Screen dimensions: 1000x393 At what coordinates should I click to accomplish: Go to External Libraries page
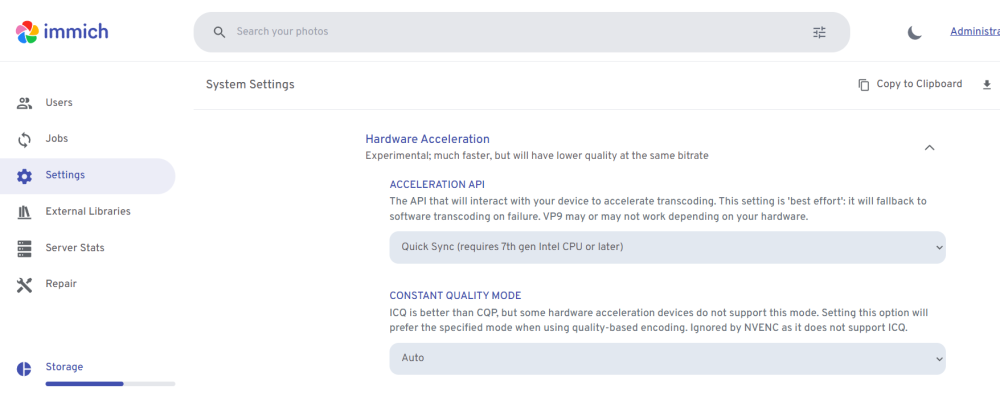87,212
